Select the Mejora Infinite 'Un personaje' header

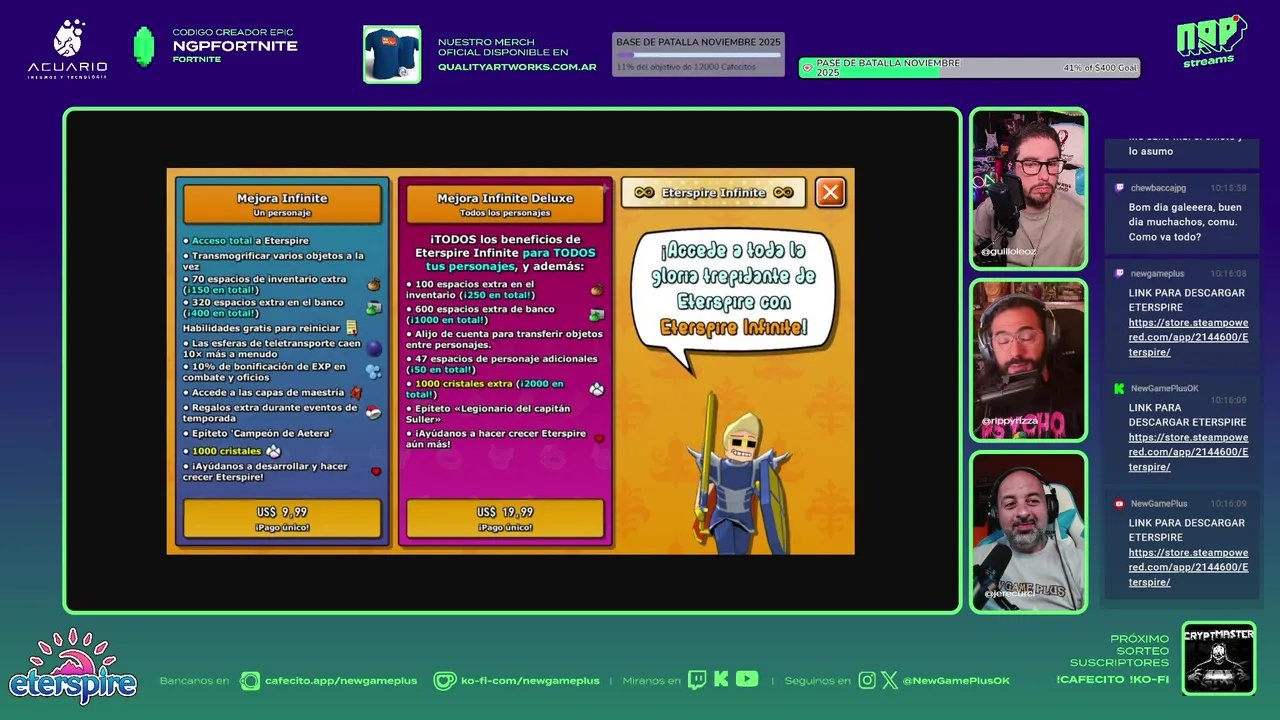[x=282, y=203]
